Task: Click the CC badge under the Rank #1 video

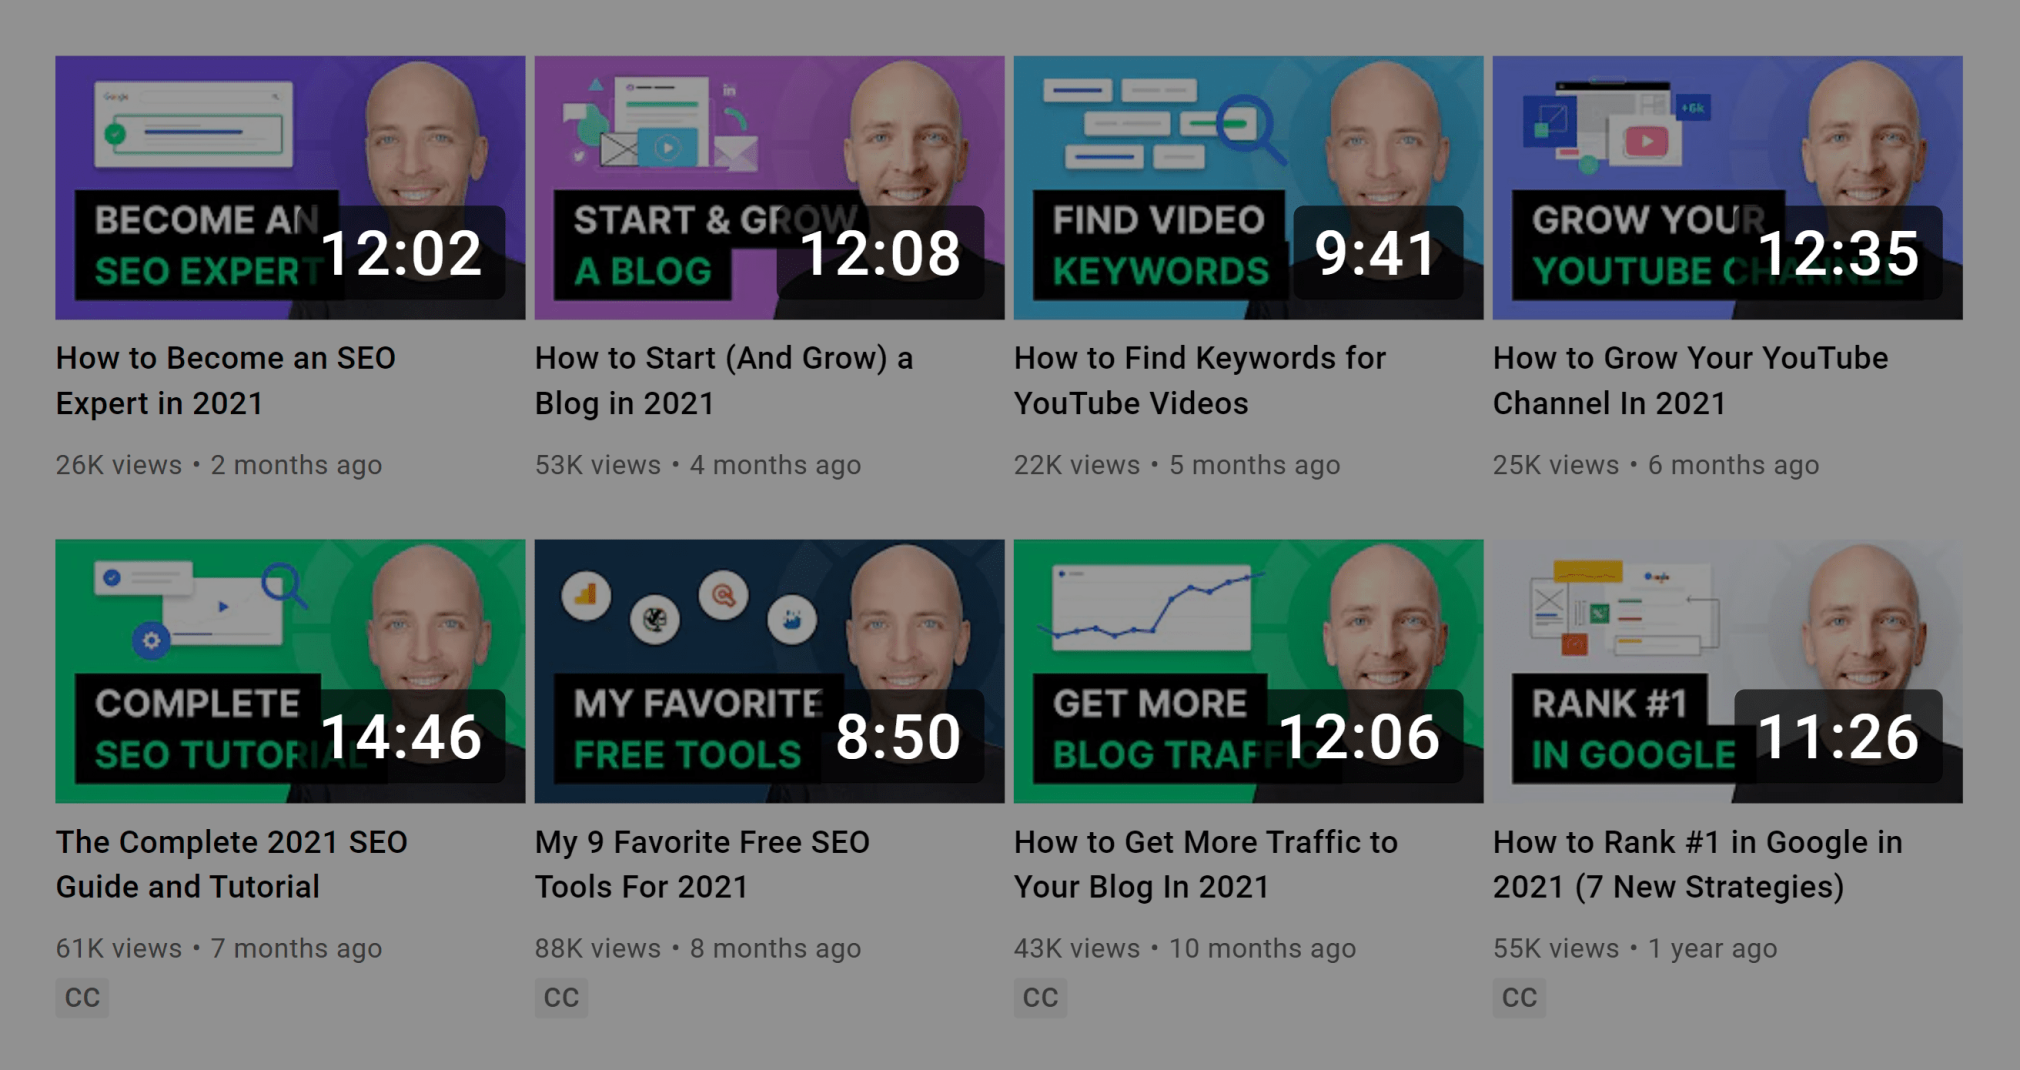Action: pyautogui.click(x=1519, y=997)
